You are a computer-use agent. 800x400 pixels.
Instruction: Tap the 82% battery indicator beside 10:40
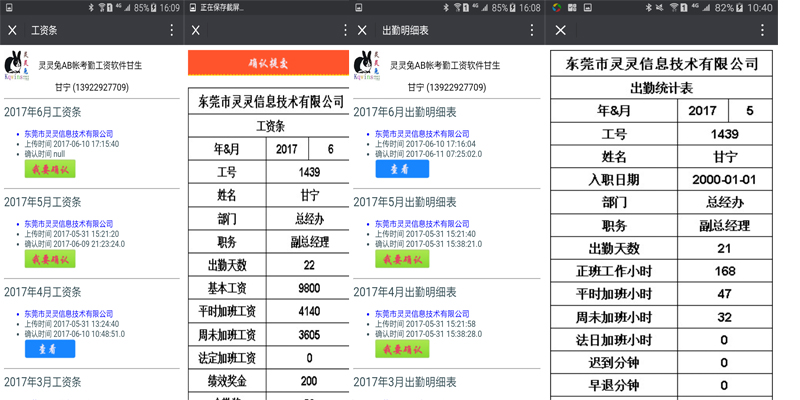tap(731, 8)
